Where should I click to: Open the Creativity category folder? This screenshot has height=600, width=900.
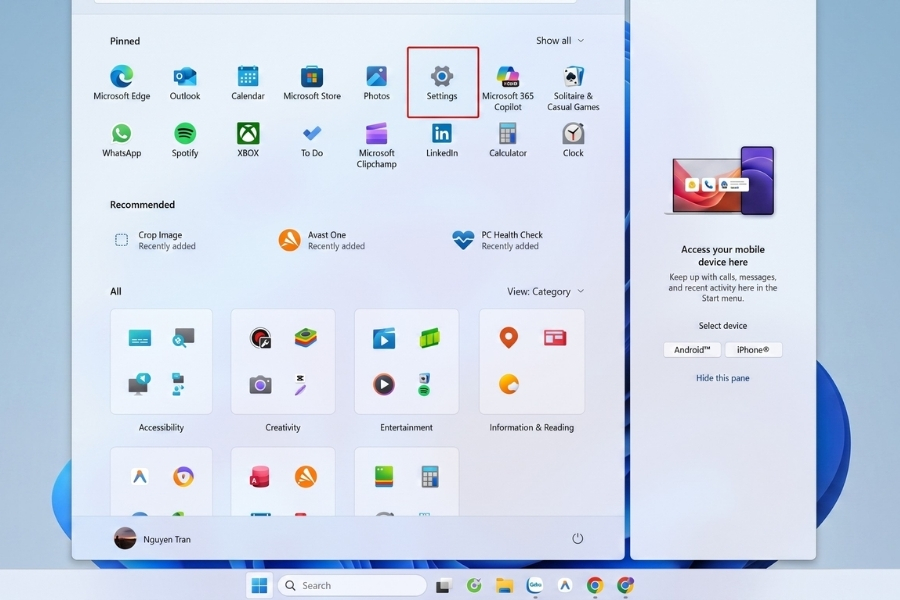(283, 361)
